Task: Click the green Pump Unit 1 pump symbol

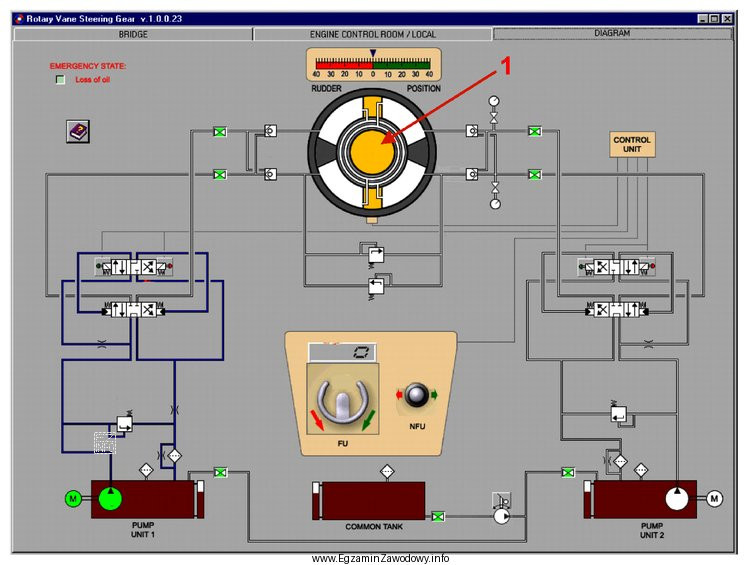Action: 110,499
